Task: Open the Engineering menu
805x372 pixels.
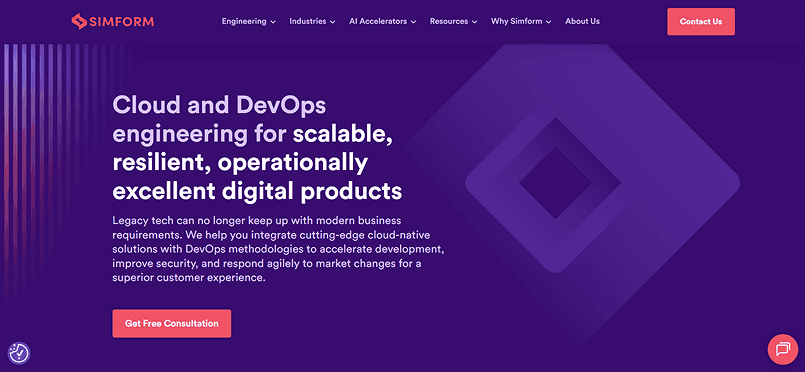Action: click(248, 22)
